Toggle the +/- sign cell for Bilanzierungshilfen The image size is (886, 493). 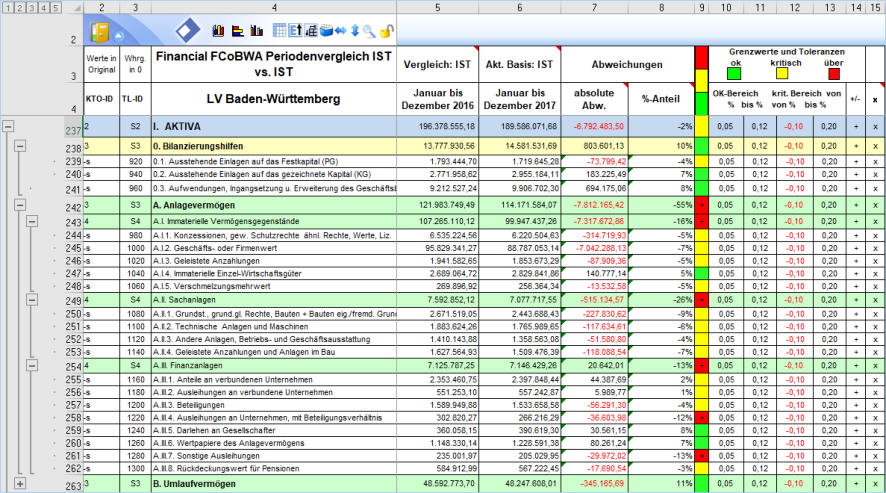click(x=855, y=145)
